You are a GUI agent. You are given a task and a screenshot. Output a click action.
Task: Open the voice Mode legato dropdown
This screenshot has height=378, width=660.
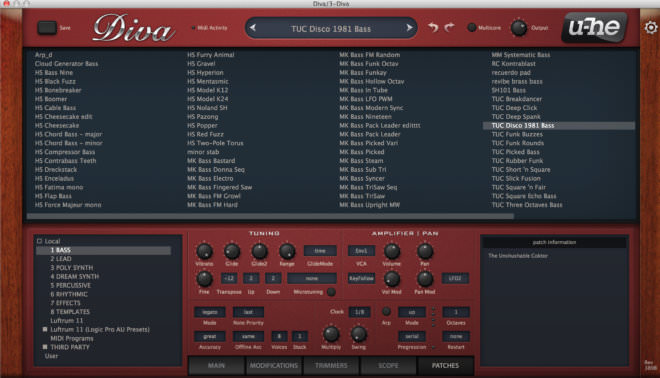210,312
